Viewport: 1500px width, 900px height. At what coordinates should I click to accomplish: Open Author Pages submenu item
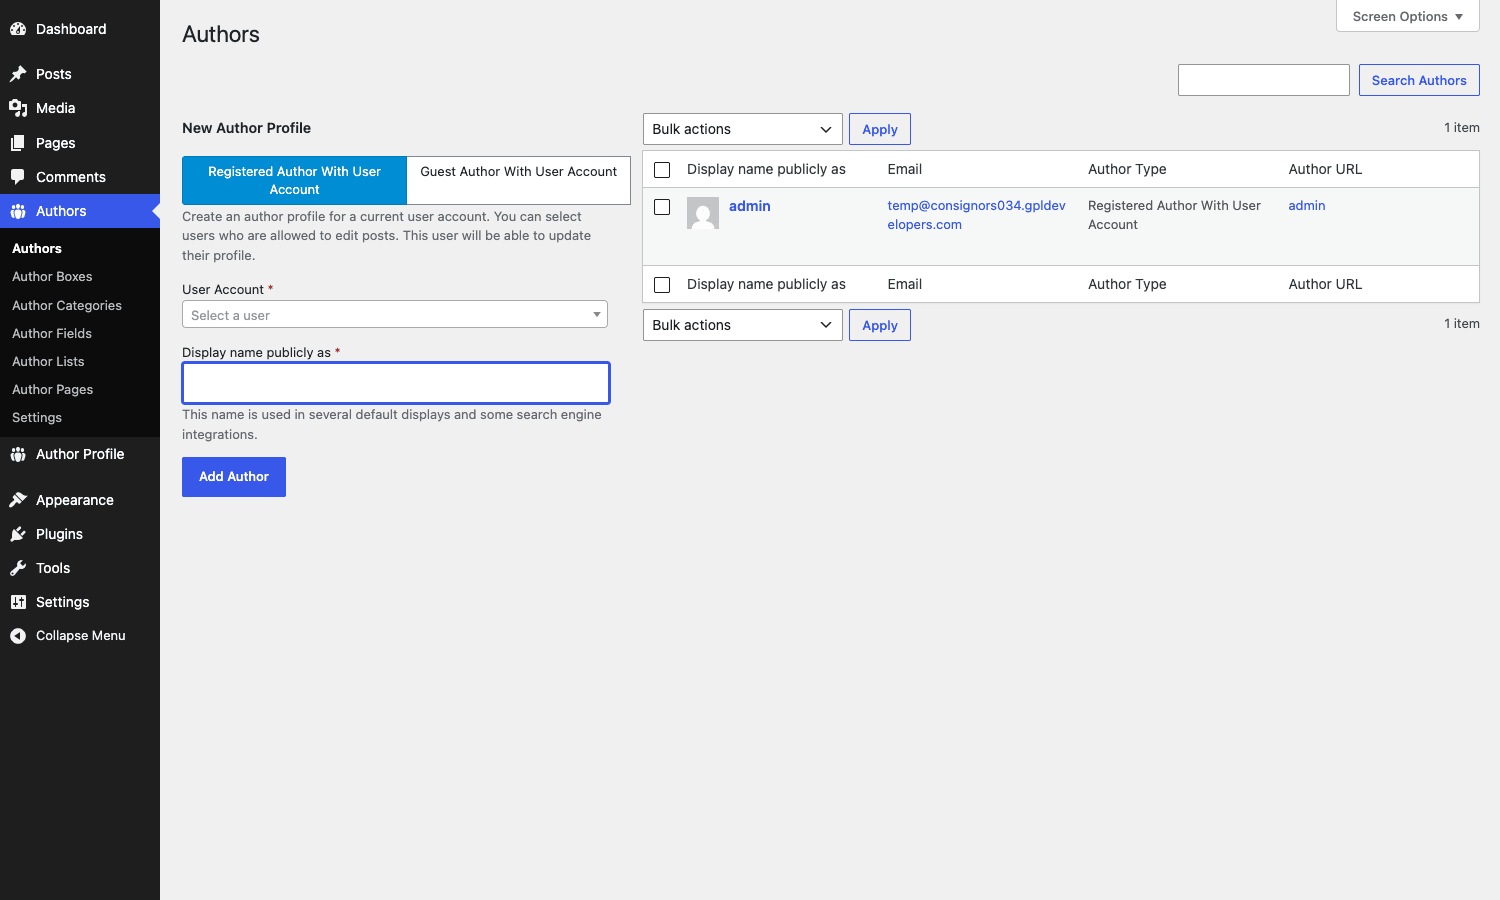(x=53, y=390)
